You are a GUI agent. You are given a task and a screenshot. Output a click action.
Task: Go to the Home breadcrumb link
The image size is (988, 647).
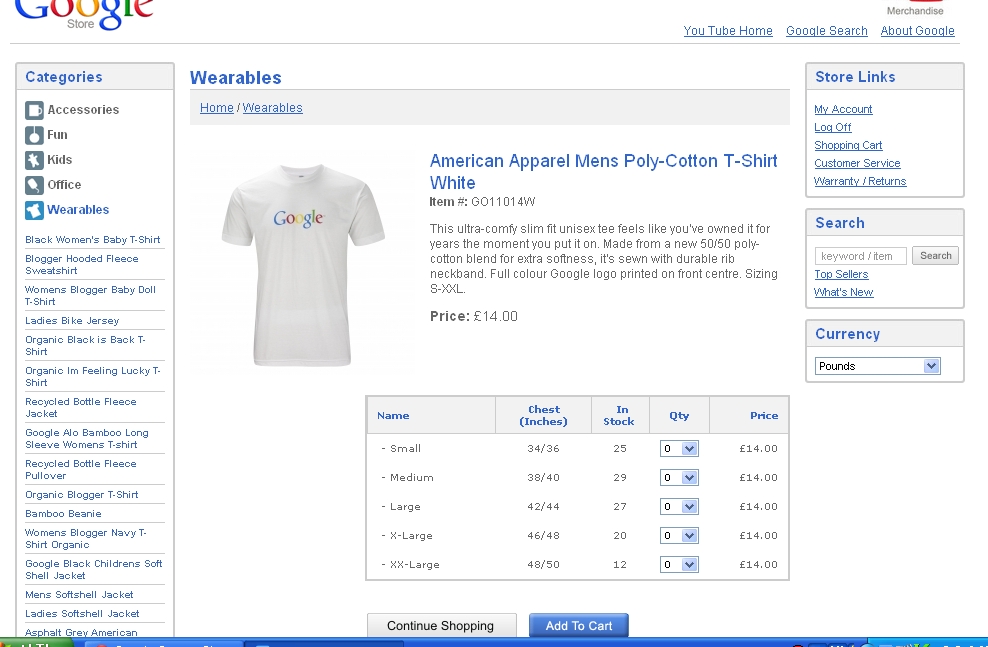pyautogui.click(x=217, y=108)
